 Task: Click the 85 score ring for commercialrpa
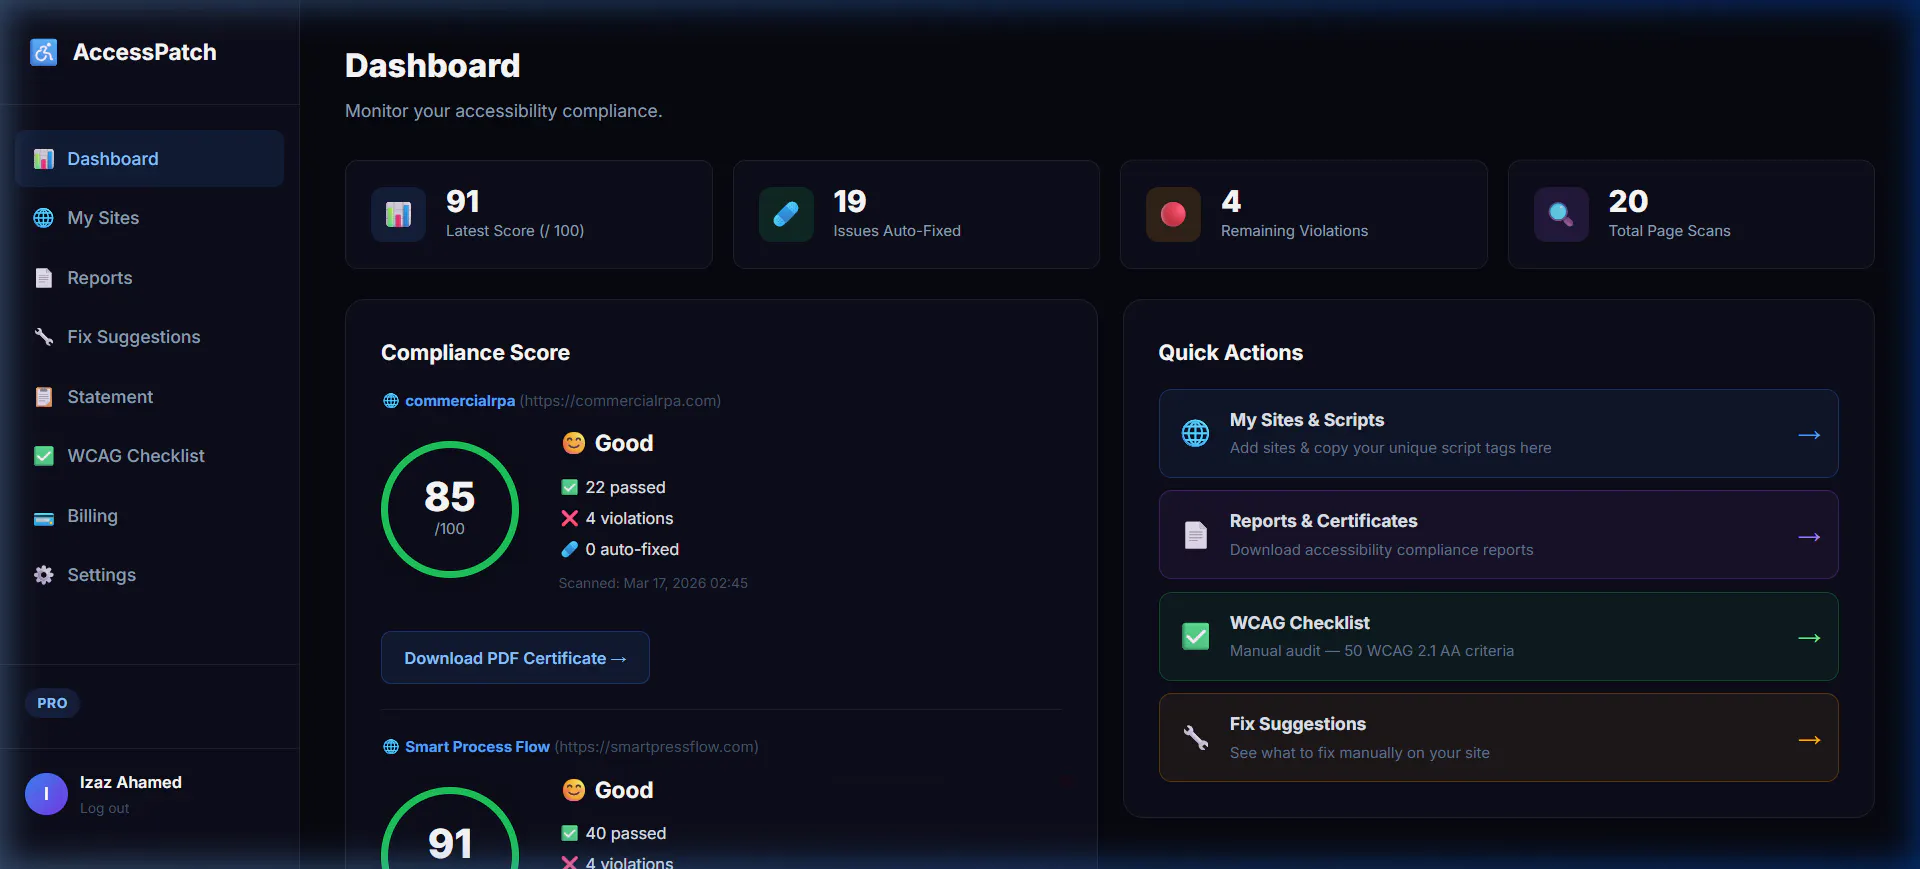coord(450,510)
